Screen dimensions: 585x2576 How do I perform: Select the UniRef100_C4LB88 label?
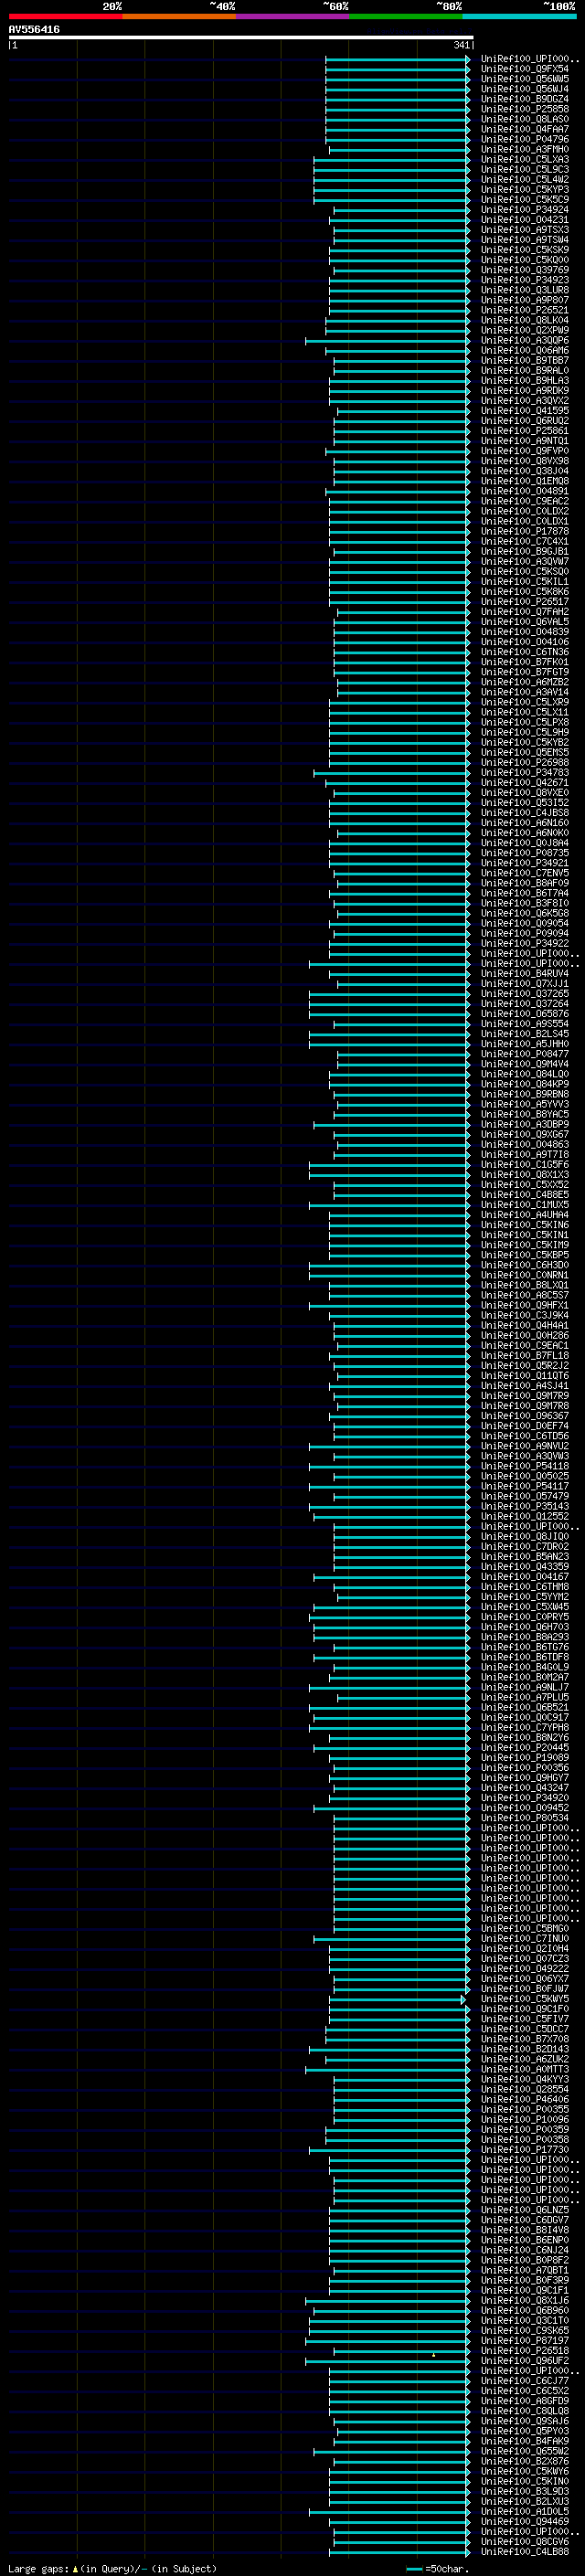(x=525, y=2551)
